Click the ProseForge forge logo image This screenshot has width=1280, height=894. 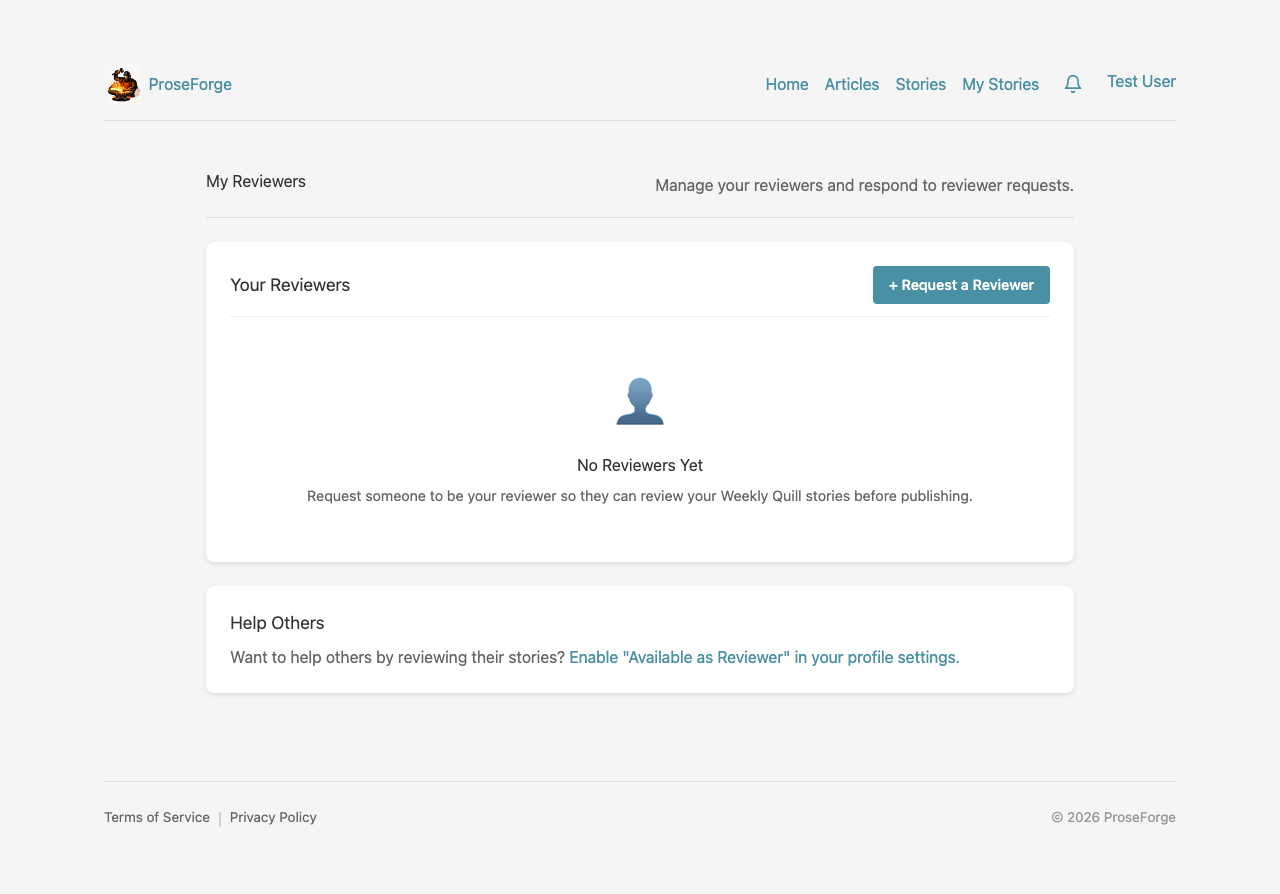click(123, 84)
